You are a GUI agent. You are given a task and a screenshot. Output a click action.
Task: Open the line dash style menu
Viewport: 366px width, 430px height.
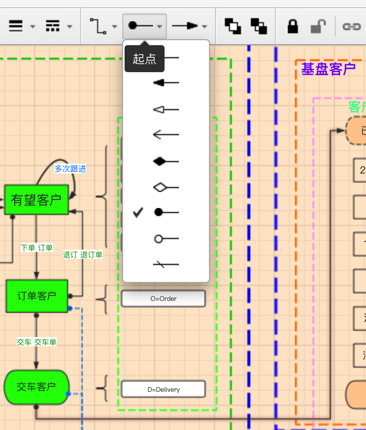(x=53, y=26)
